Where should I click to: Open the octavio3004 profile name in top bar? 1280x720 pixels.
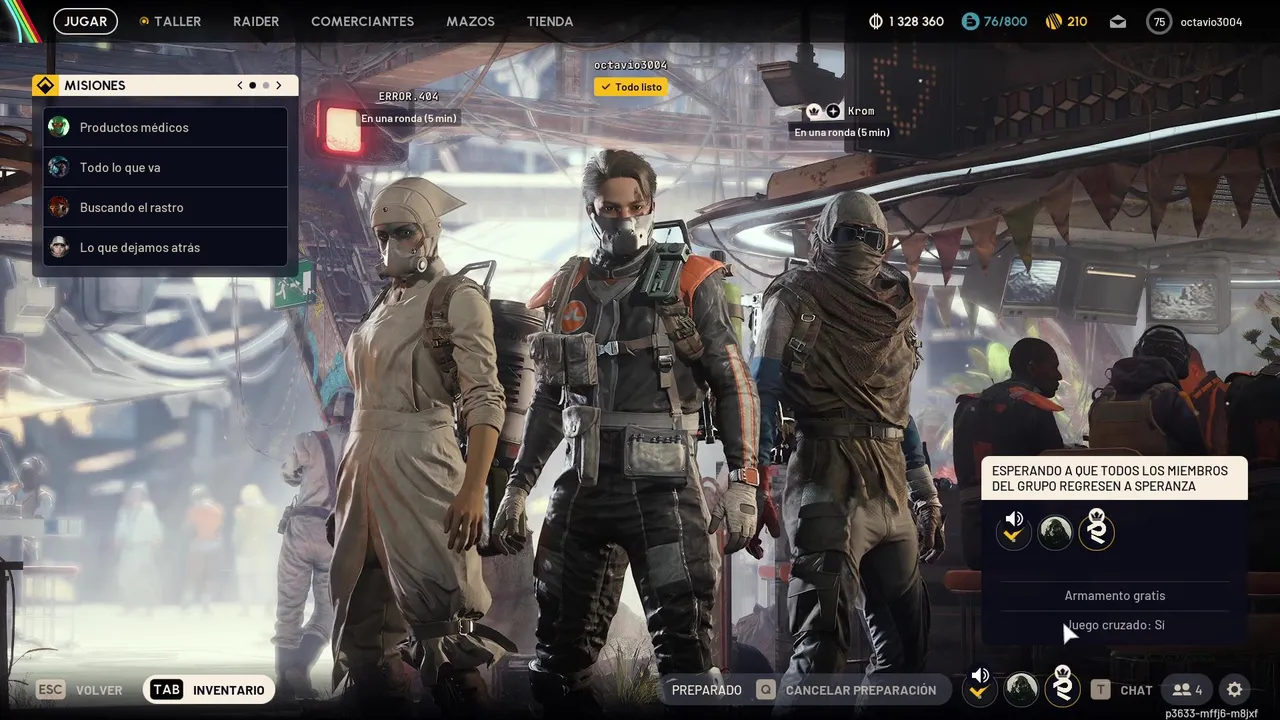tap(1211, 21)
